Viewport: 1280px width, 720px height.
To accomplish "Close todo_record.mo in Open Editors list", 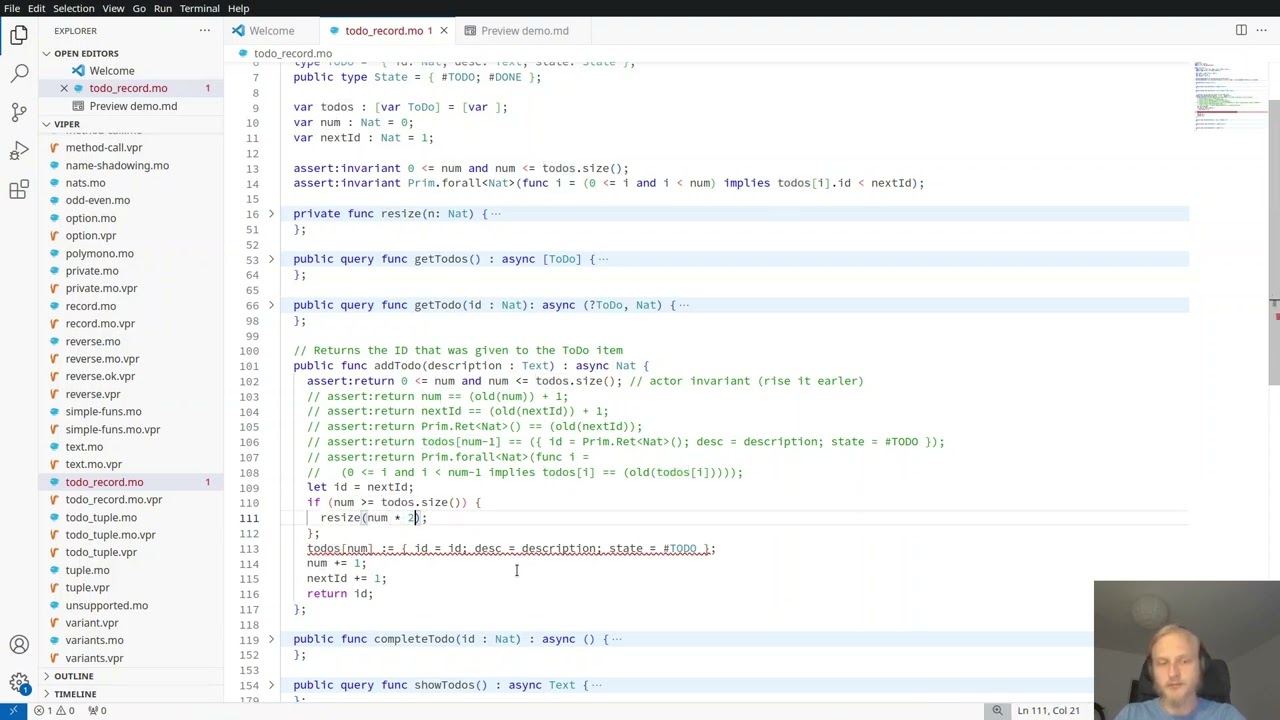I will coord(64,88).
